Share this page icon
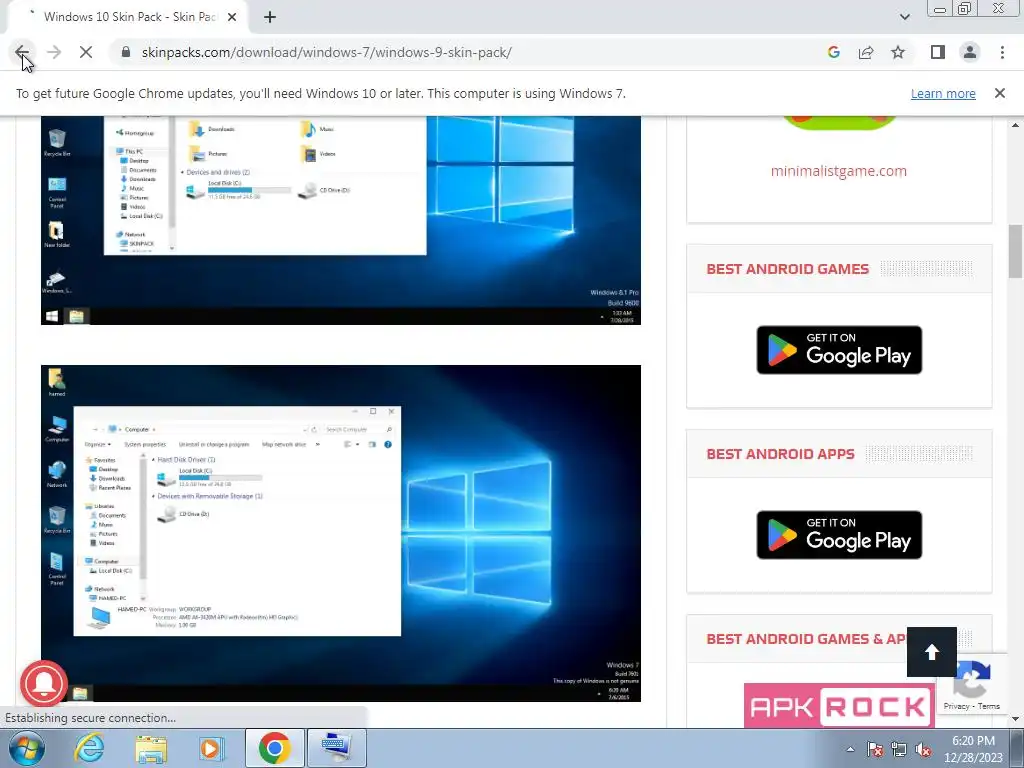Image resolution: width=1024 pixels, height=768 pixels. pyautogui.click(x=866, y=52)
